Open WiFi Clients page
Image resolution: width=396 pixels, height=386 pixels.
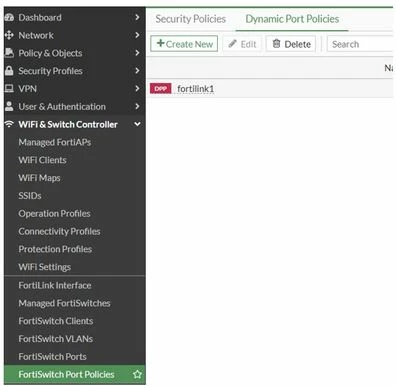[75, 160]
